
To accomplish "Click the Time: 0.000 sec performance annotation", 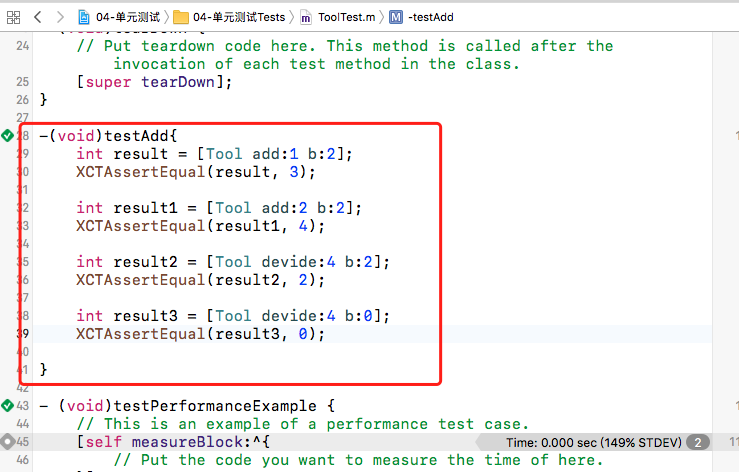I will 594,442.
